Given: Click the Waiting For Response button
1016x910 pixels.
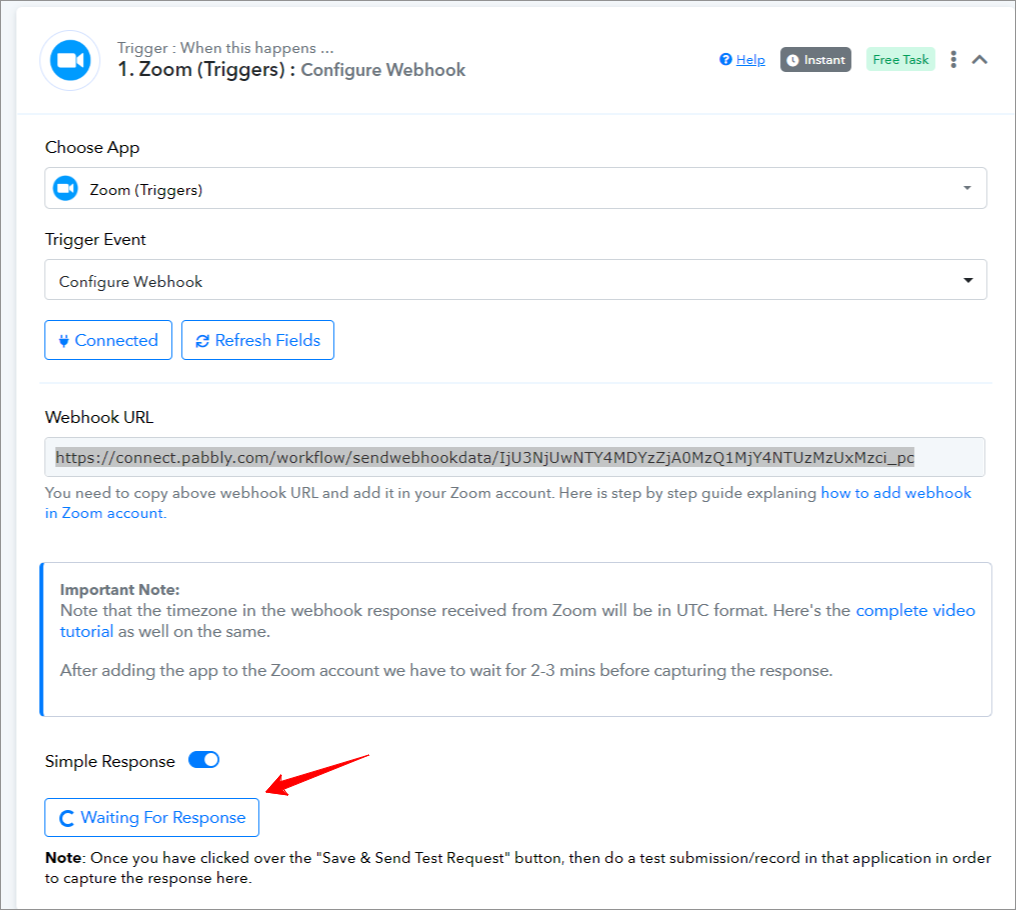Looking at the screenshot, I should 152,817.
